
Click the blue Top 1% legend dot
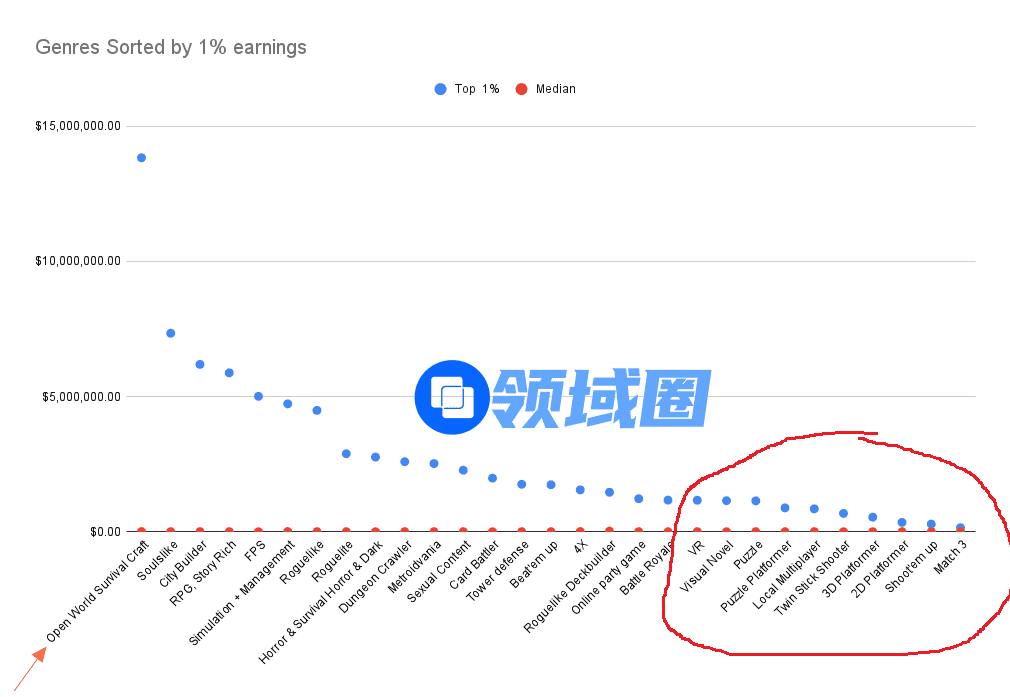pos(440,89)
